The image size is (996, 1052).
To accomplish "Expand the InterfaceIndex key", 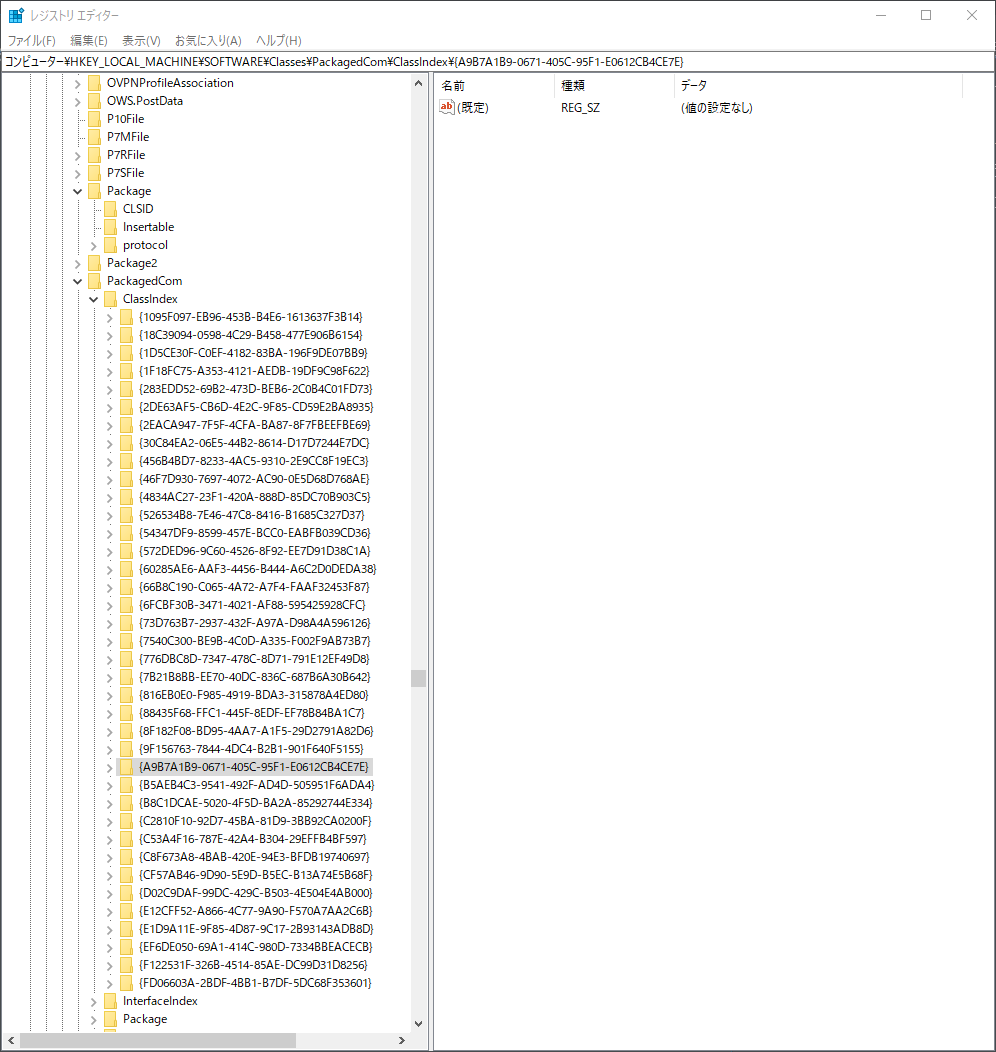I will (x=93, y=1002).
